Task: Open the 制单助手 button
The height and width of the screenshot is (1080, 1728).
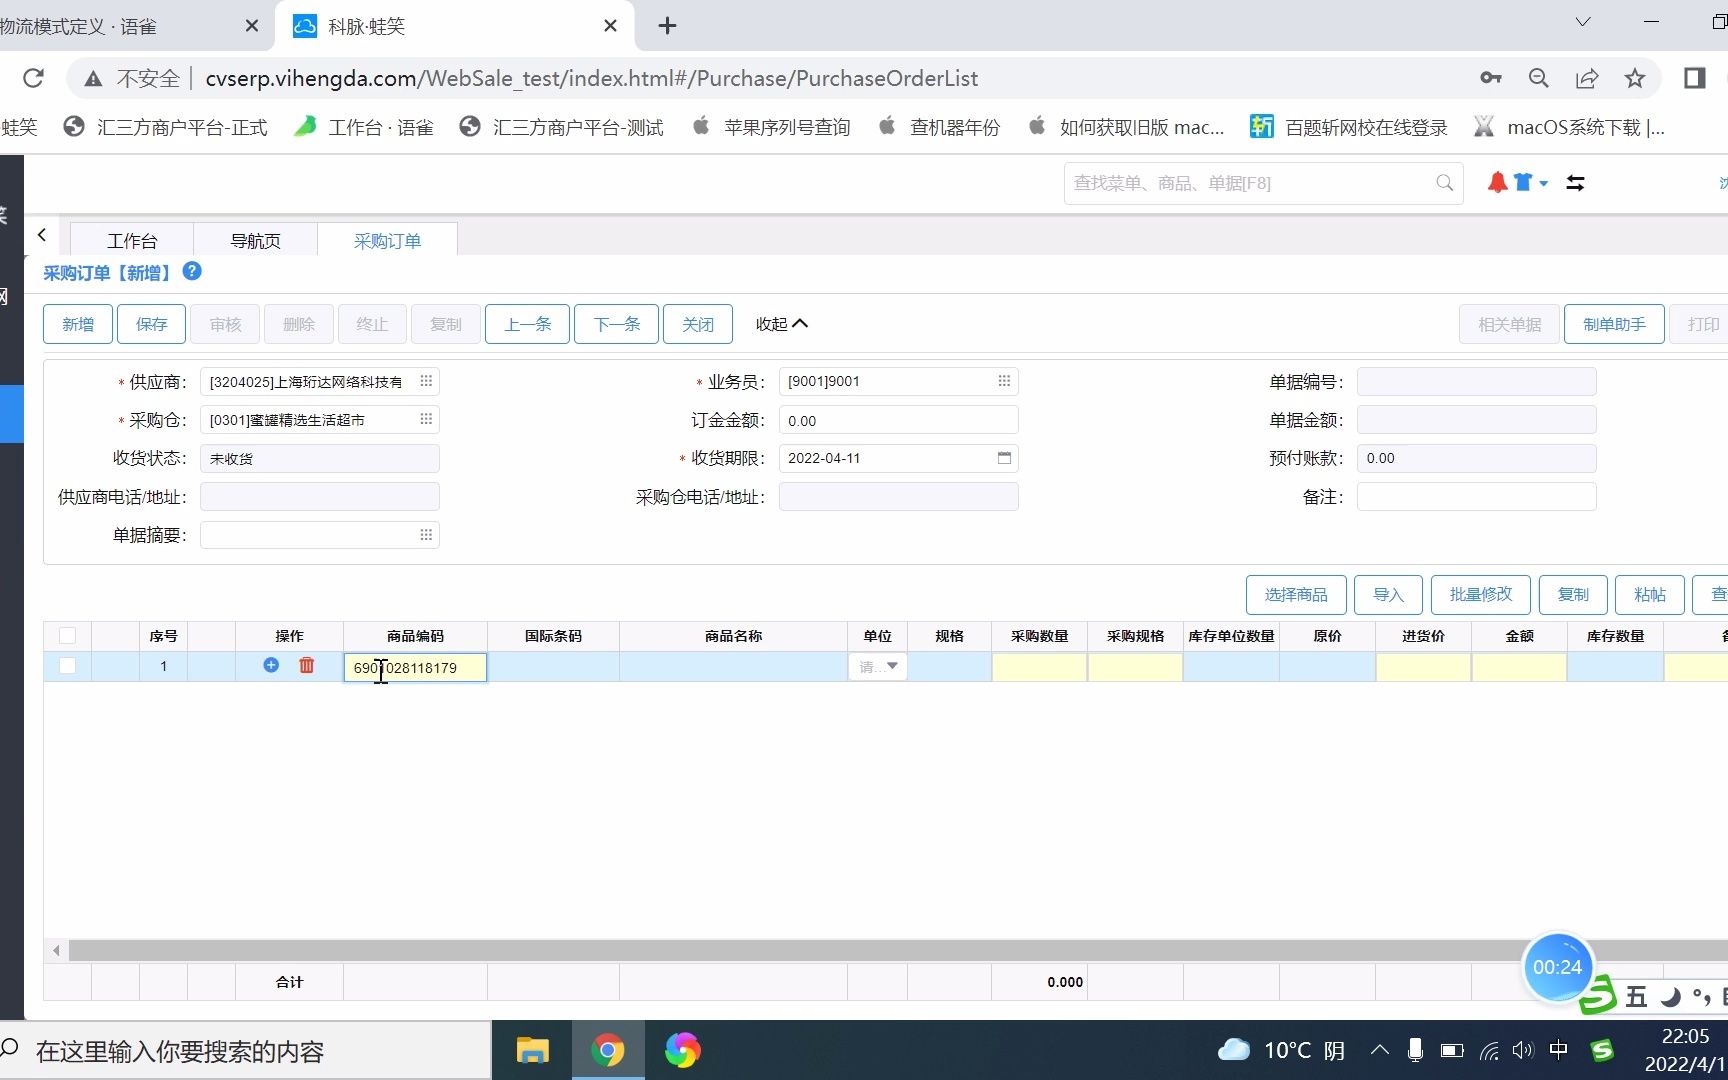Action: (x=1614, y=324)
